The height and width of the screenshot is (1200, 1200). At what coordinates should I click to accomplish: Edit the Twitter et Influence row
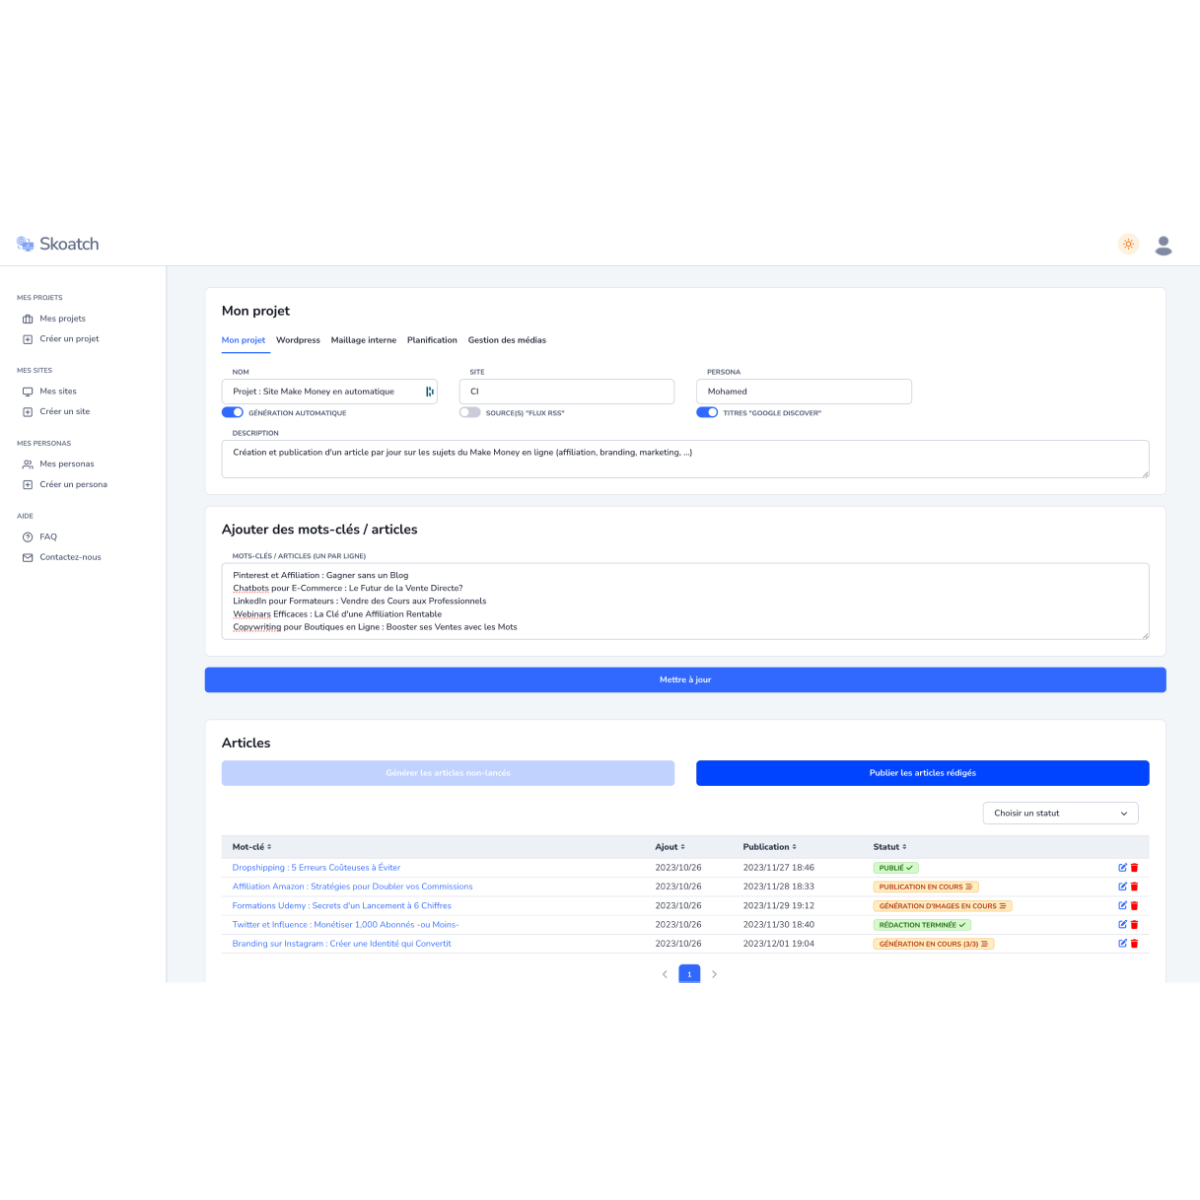click(x=1122, y=925)
